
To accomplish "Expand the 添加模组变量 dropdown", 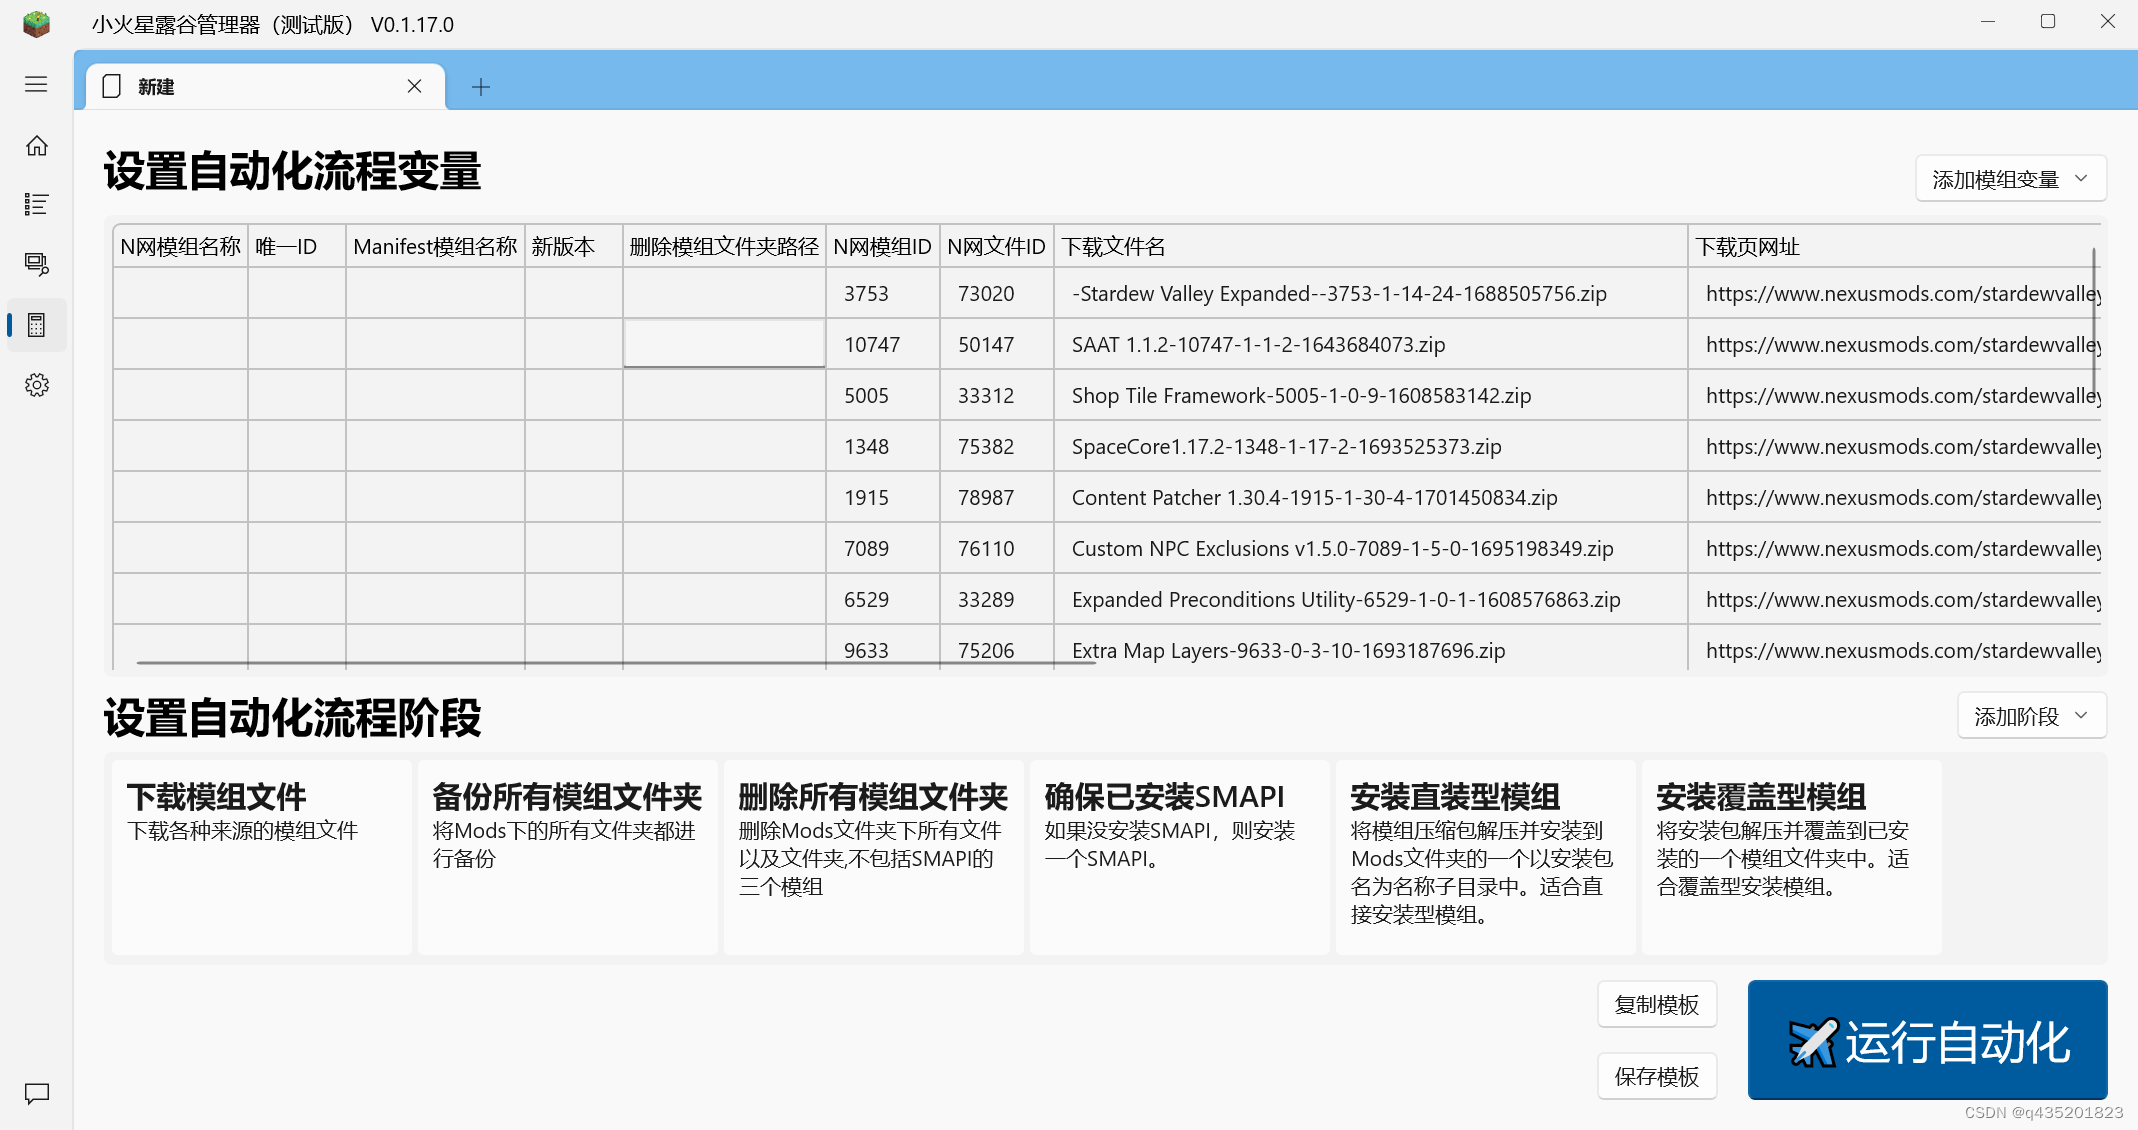I will [2010, 179].
